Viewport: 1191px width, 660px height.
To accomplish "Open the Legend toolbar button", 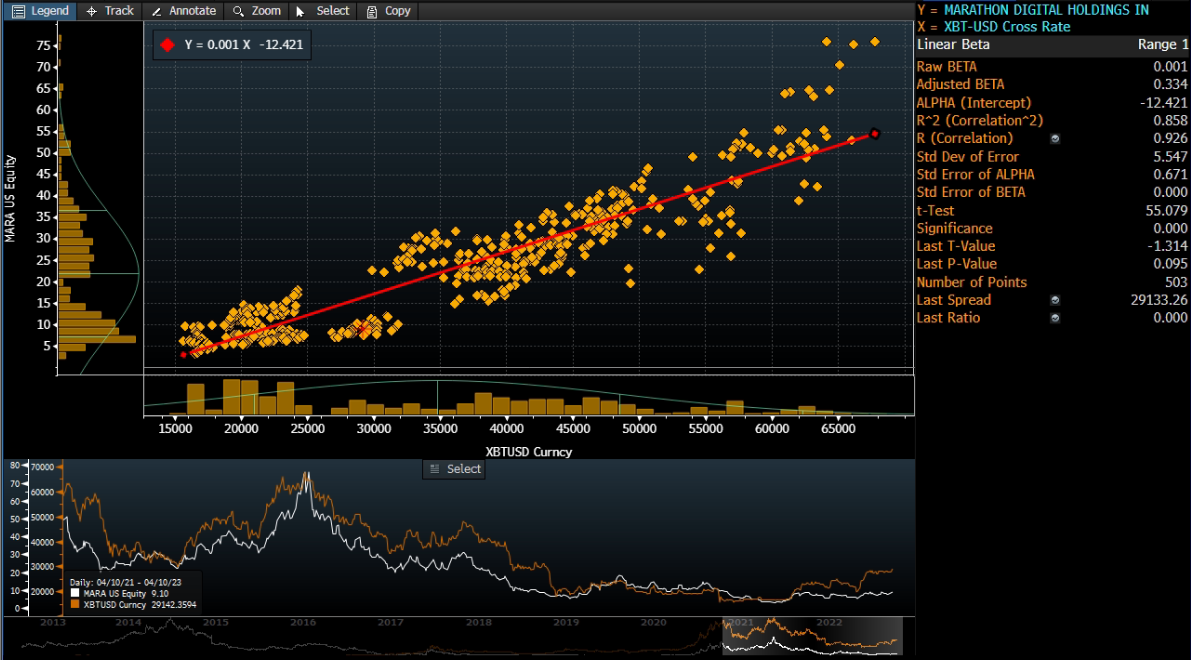I will [x=40, y=11].
